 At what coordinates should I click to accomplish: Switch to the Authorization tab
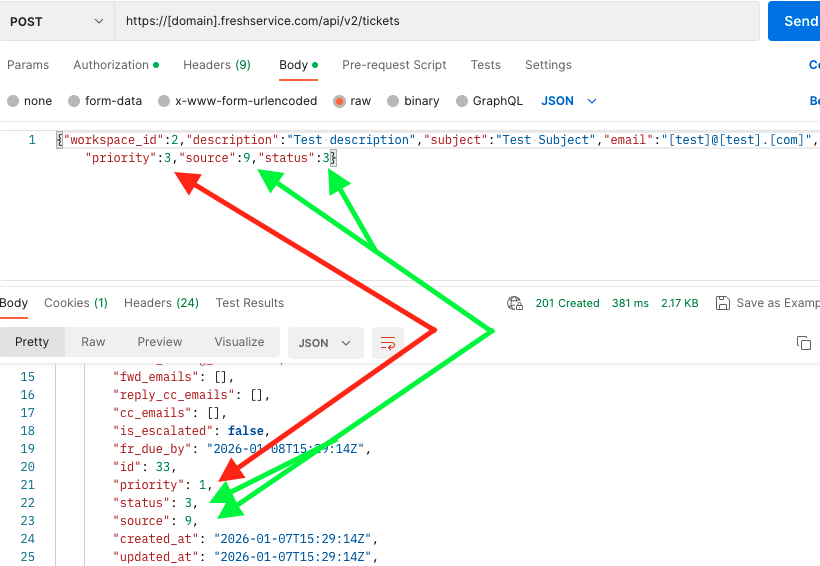click(115, 65)
